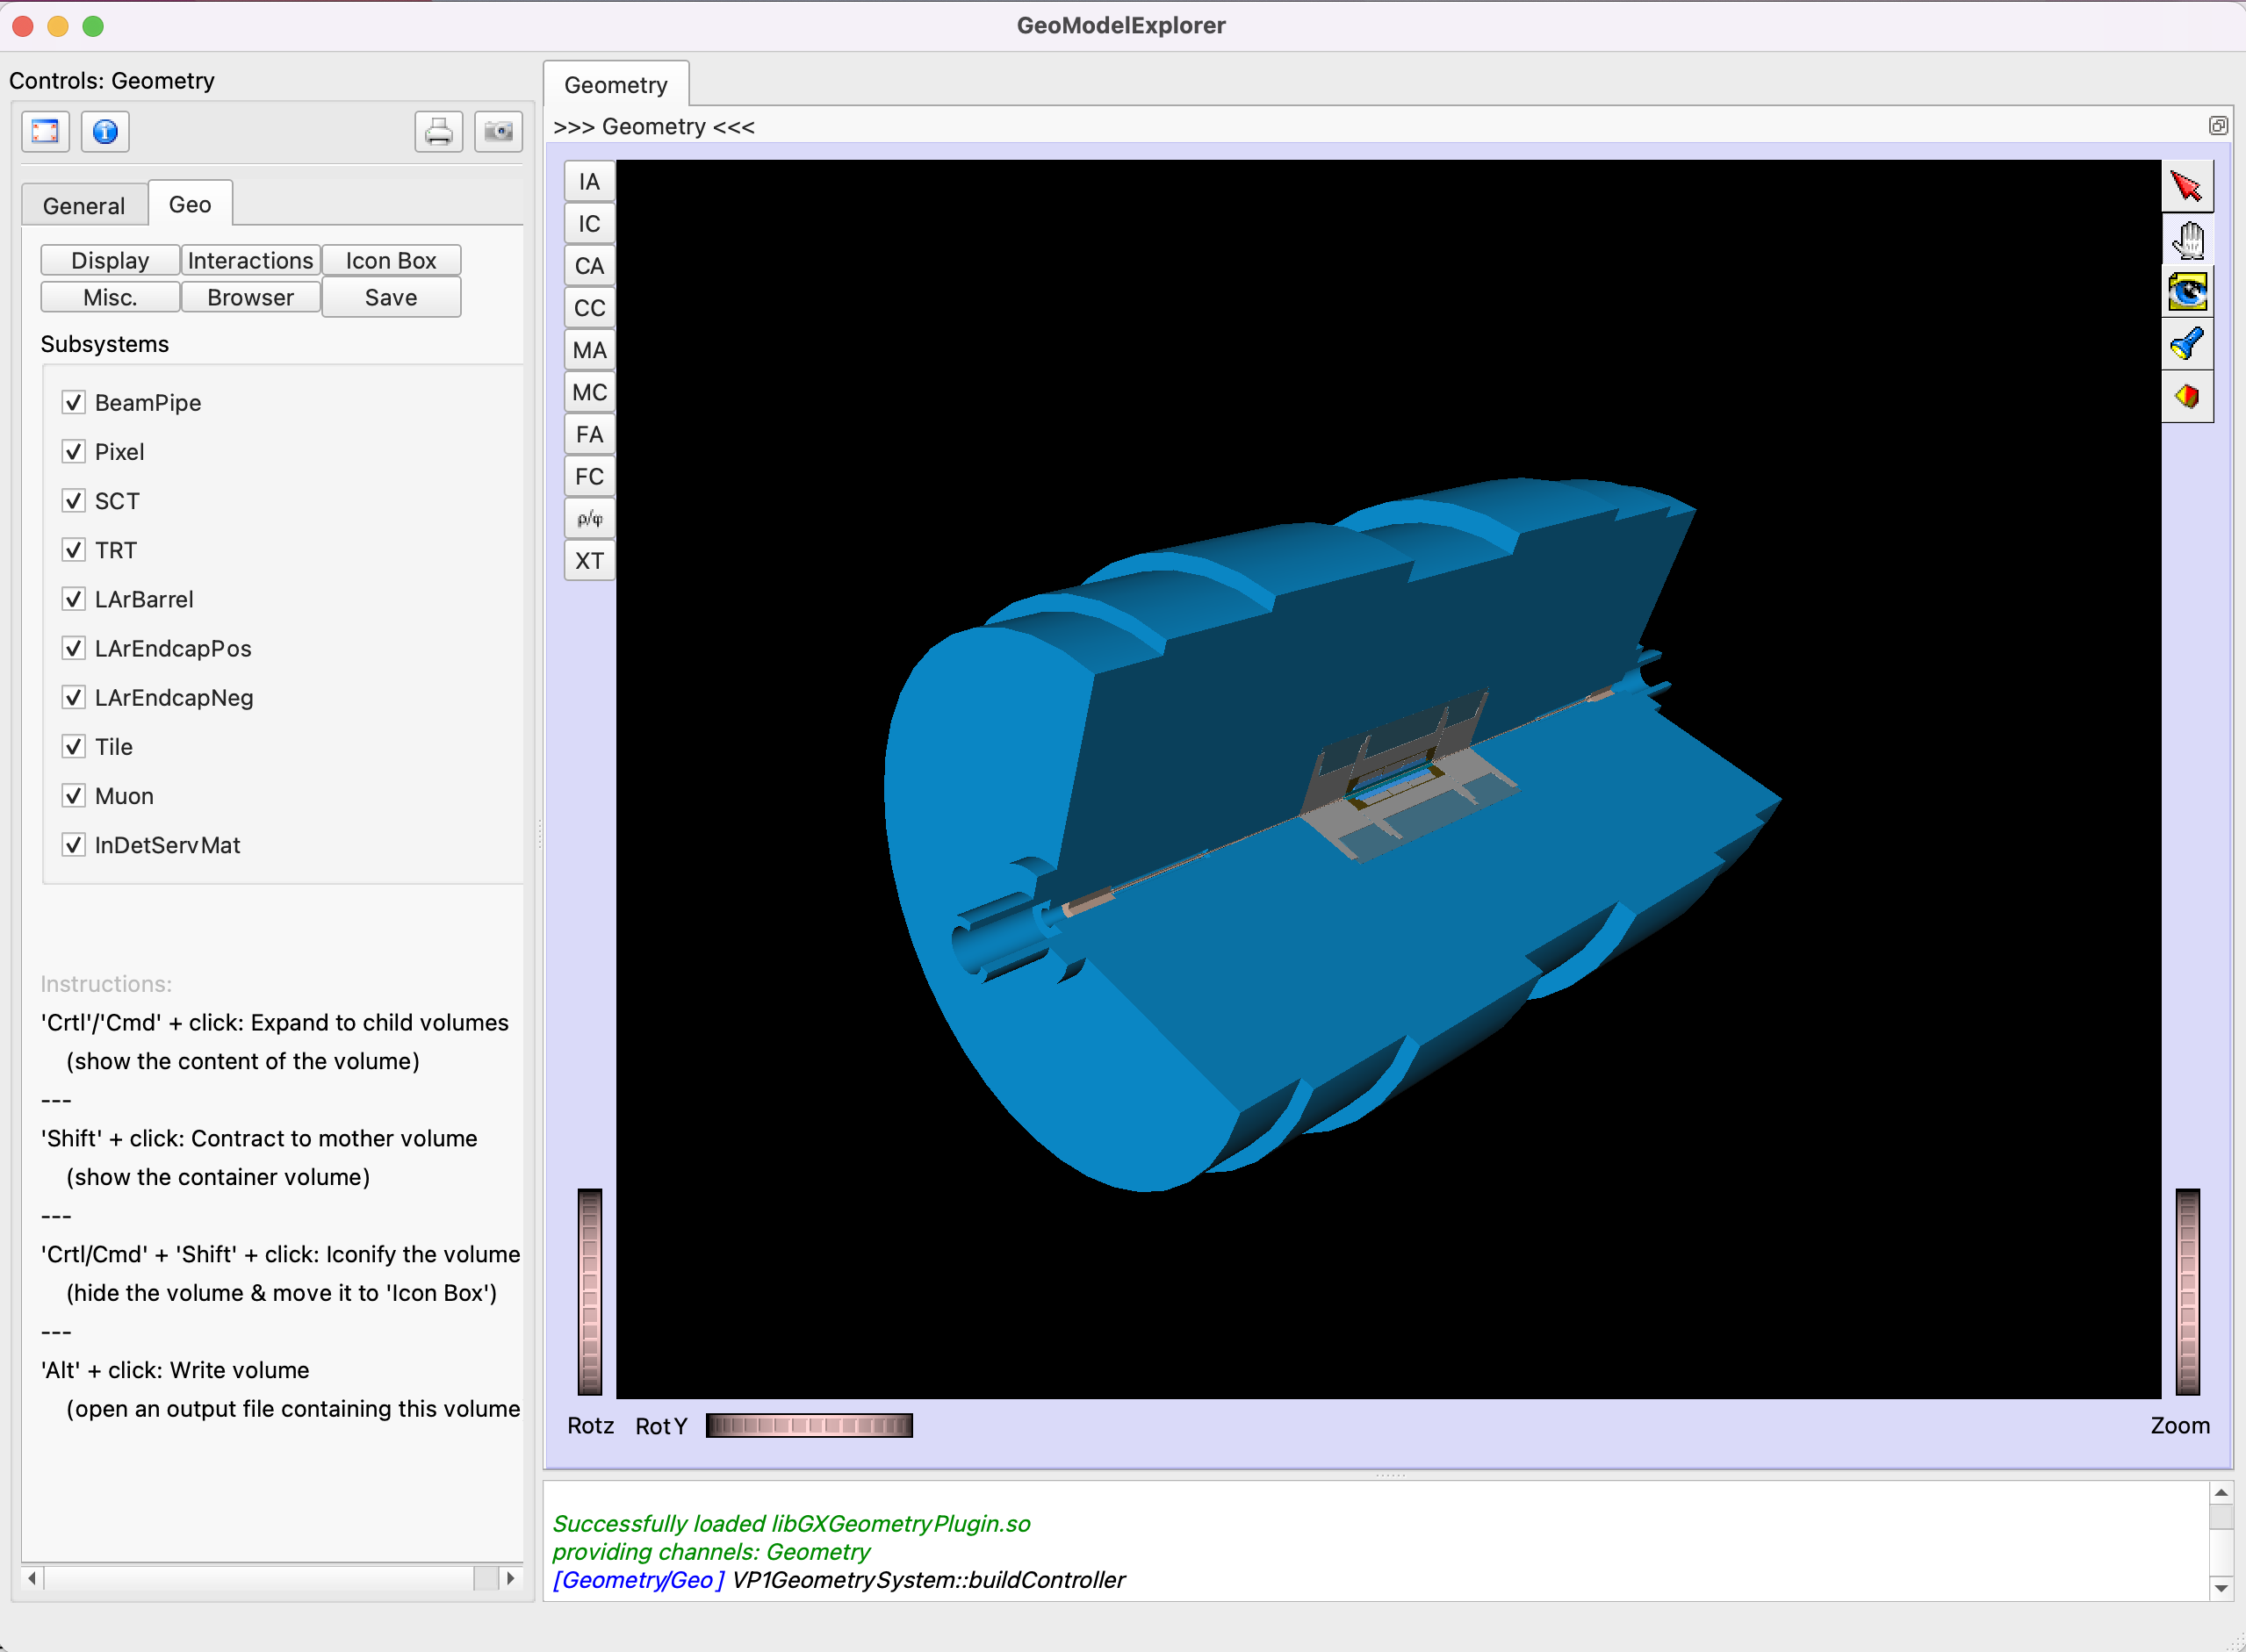
Task: Click the ρ/φ projection button
Action: click(x=589, y=518)
